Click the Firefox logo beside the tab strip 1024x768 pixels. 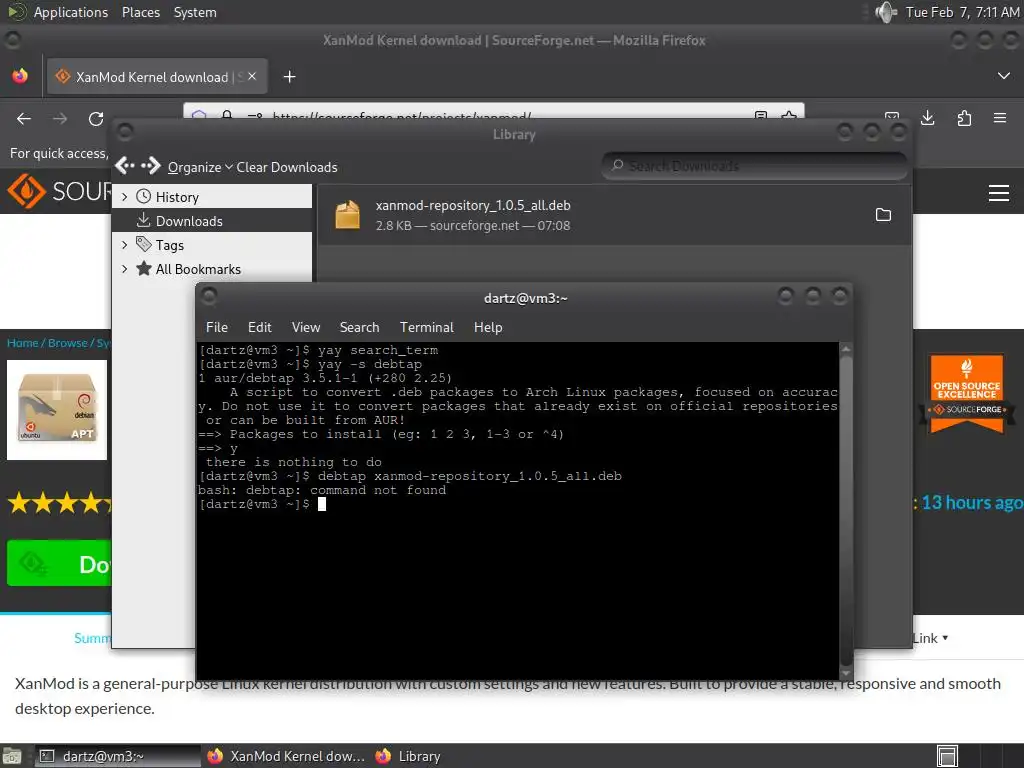[20, 76]
